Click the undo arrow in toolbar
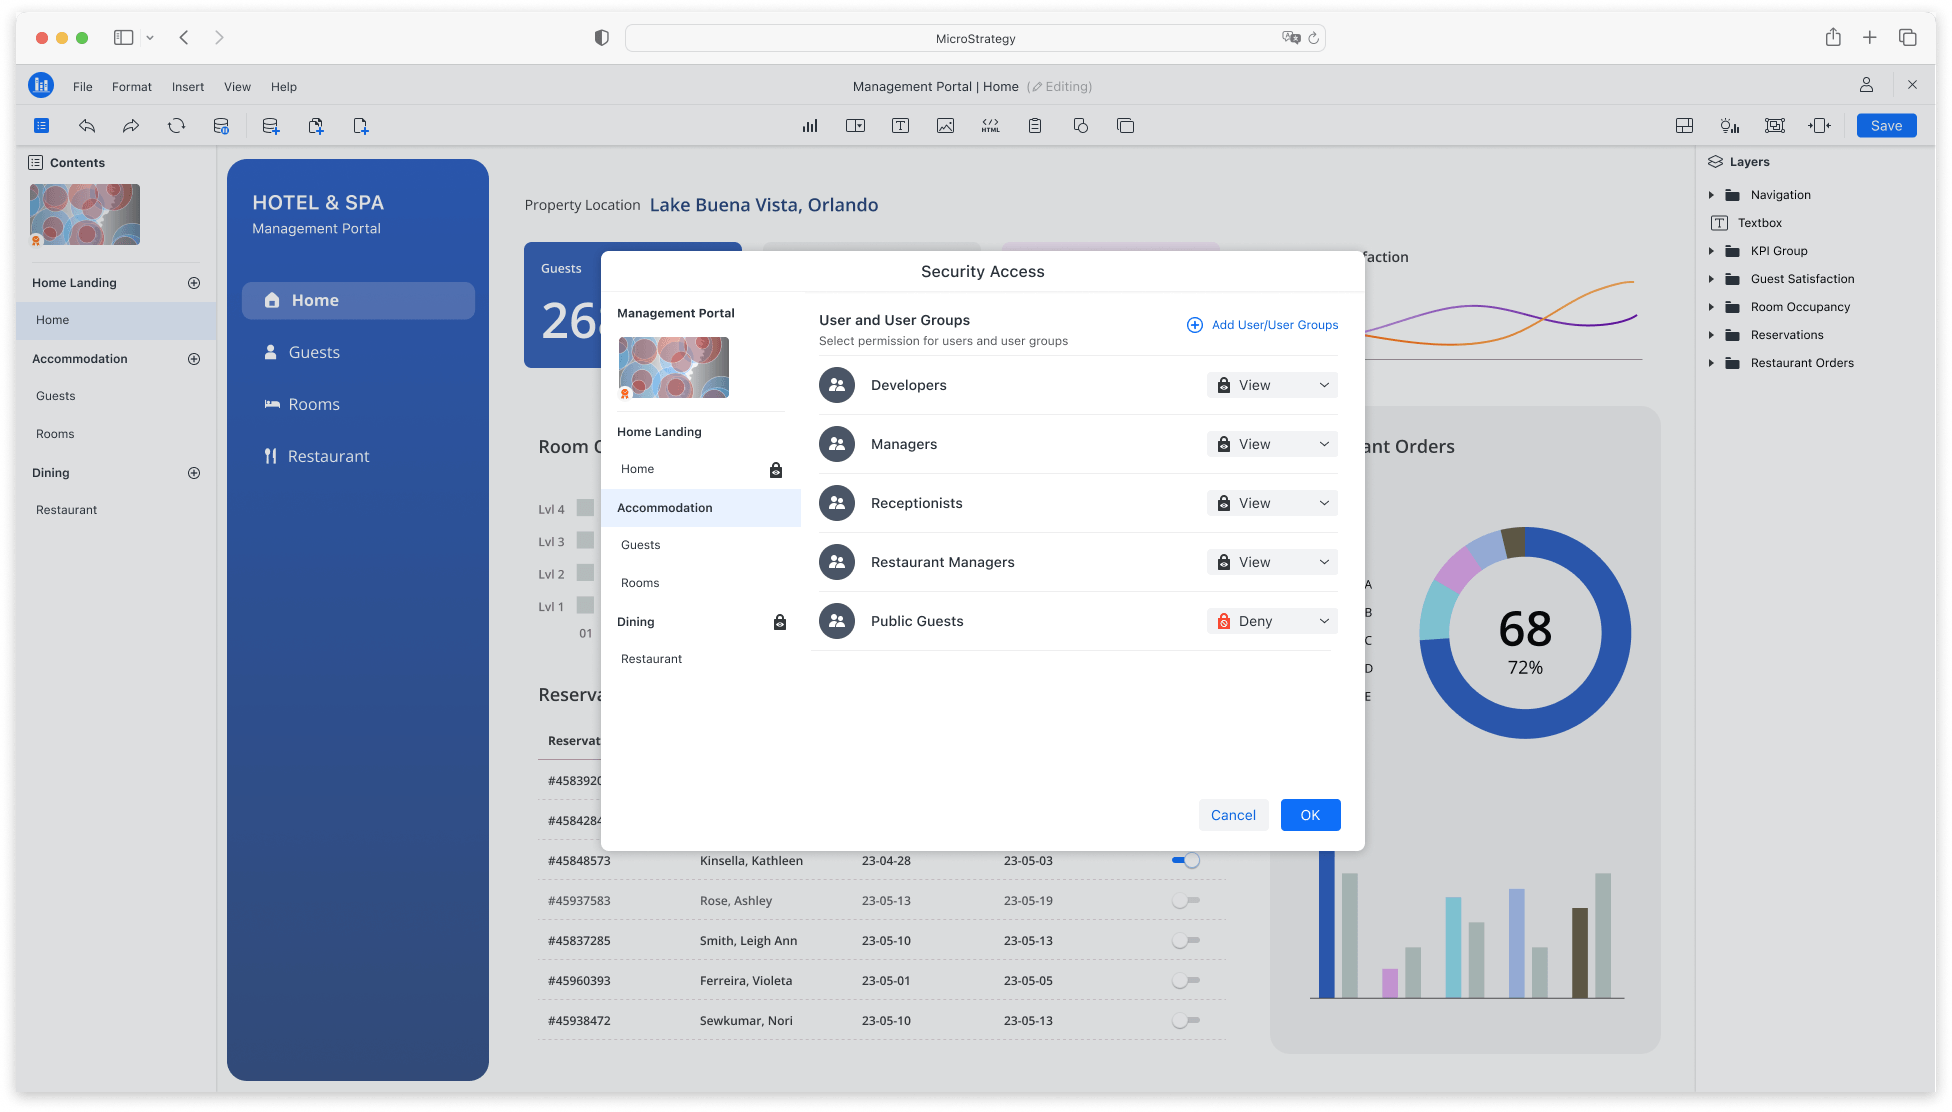Screen dimensions: 1952x1112 [87, 126]
